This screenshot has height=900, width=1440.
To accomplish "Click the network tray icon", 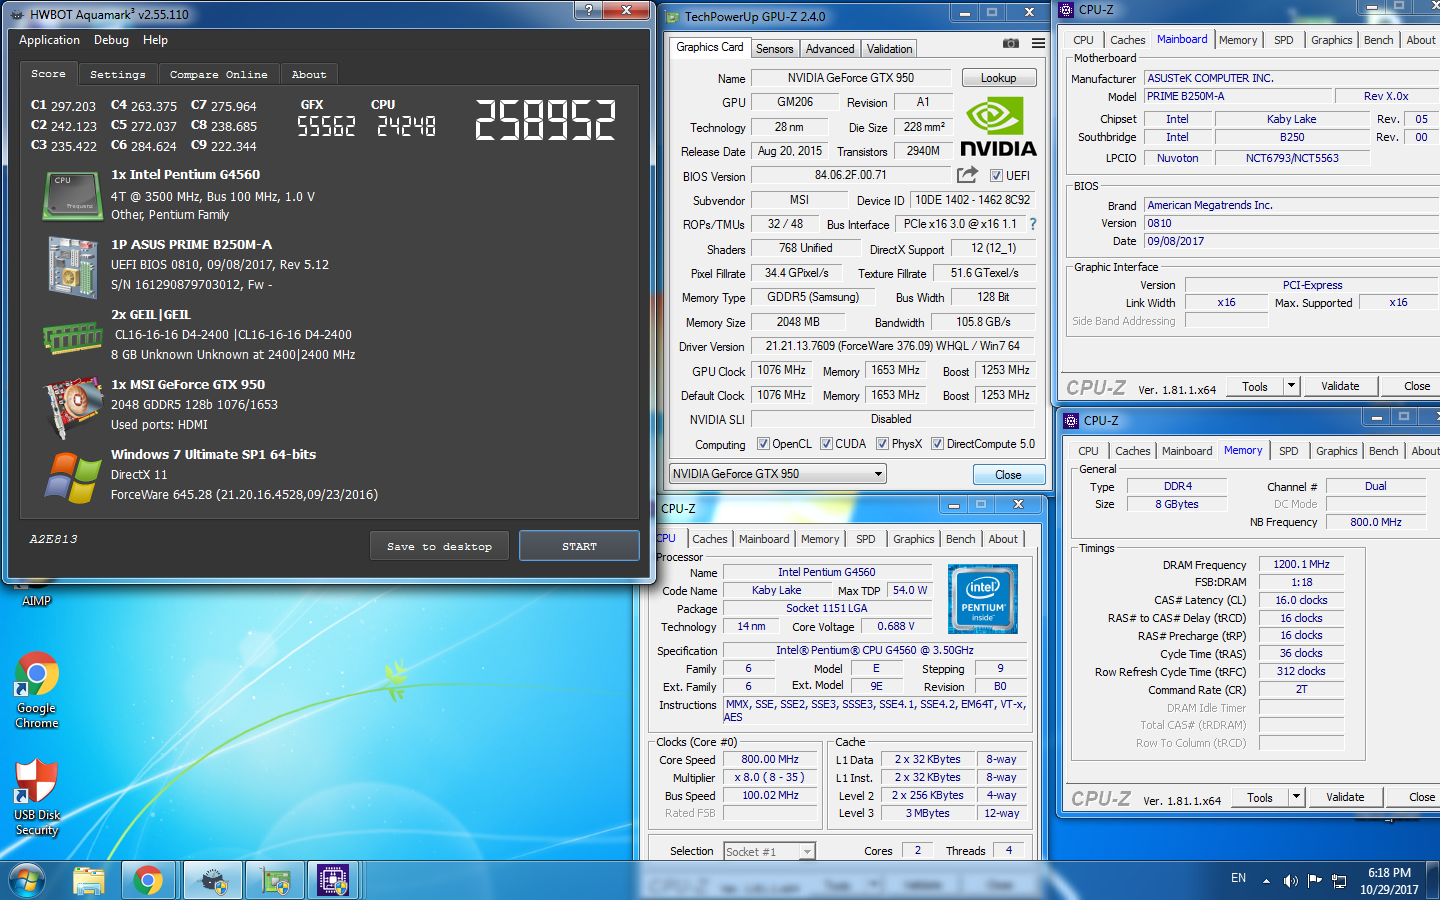I will click(x=1339, y=881).
